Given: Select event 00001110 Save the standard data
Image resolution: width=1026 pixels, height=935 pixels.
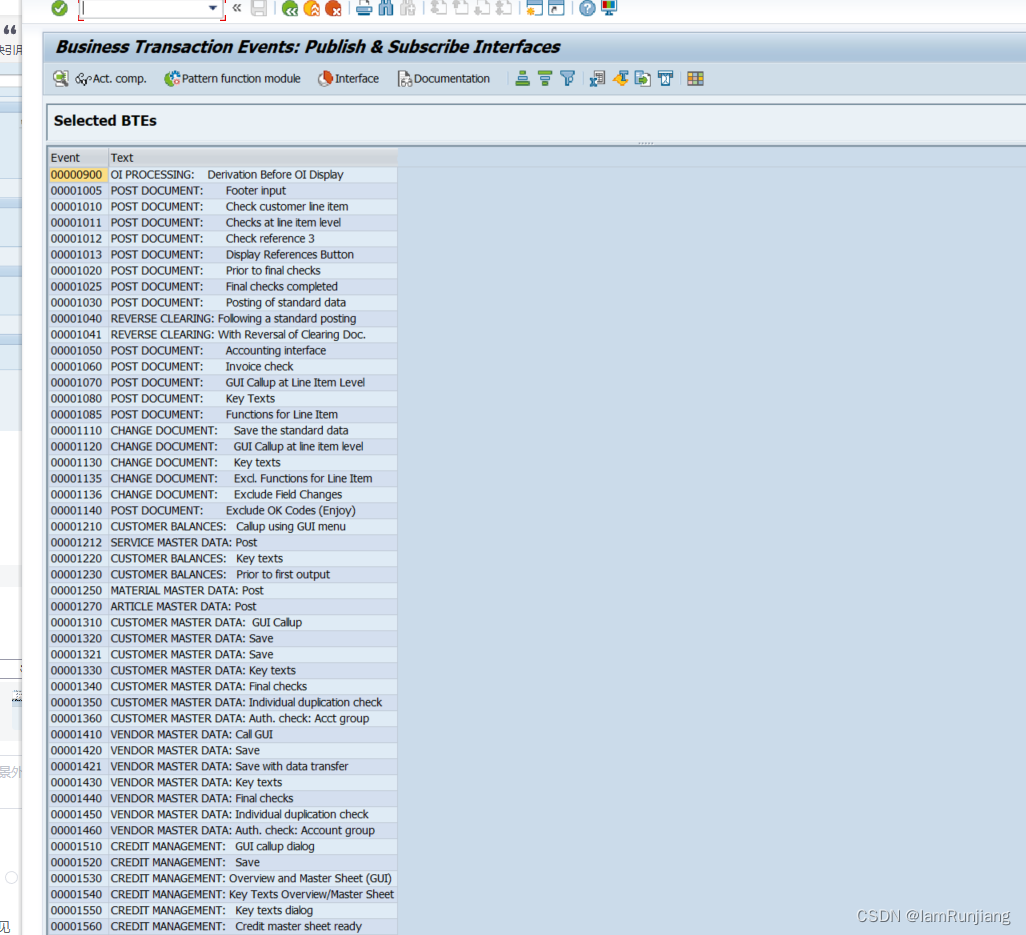Looking at the screenshot, I should tap(222, 431).
